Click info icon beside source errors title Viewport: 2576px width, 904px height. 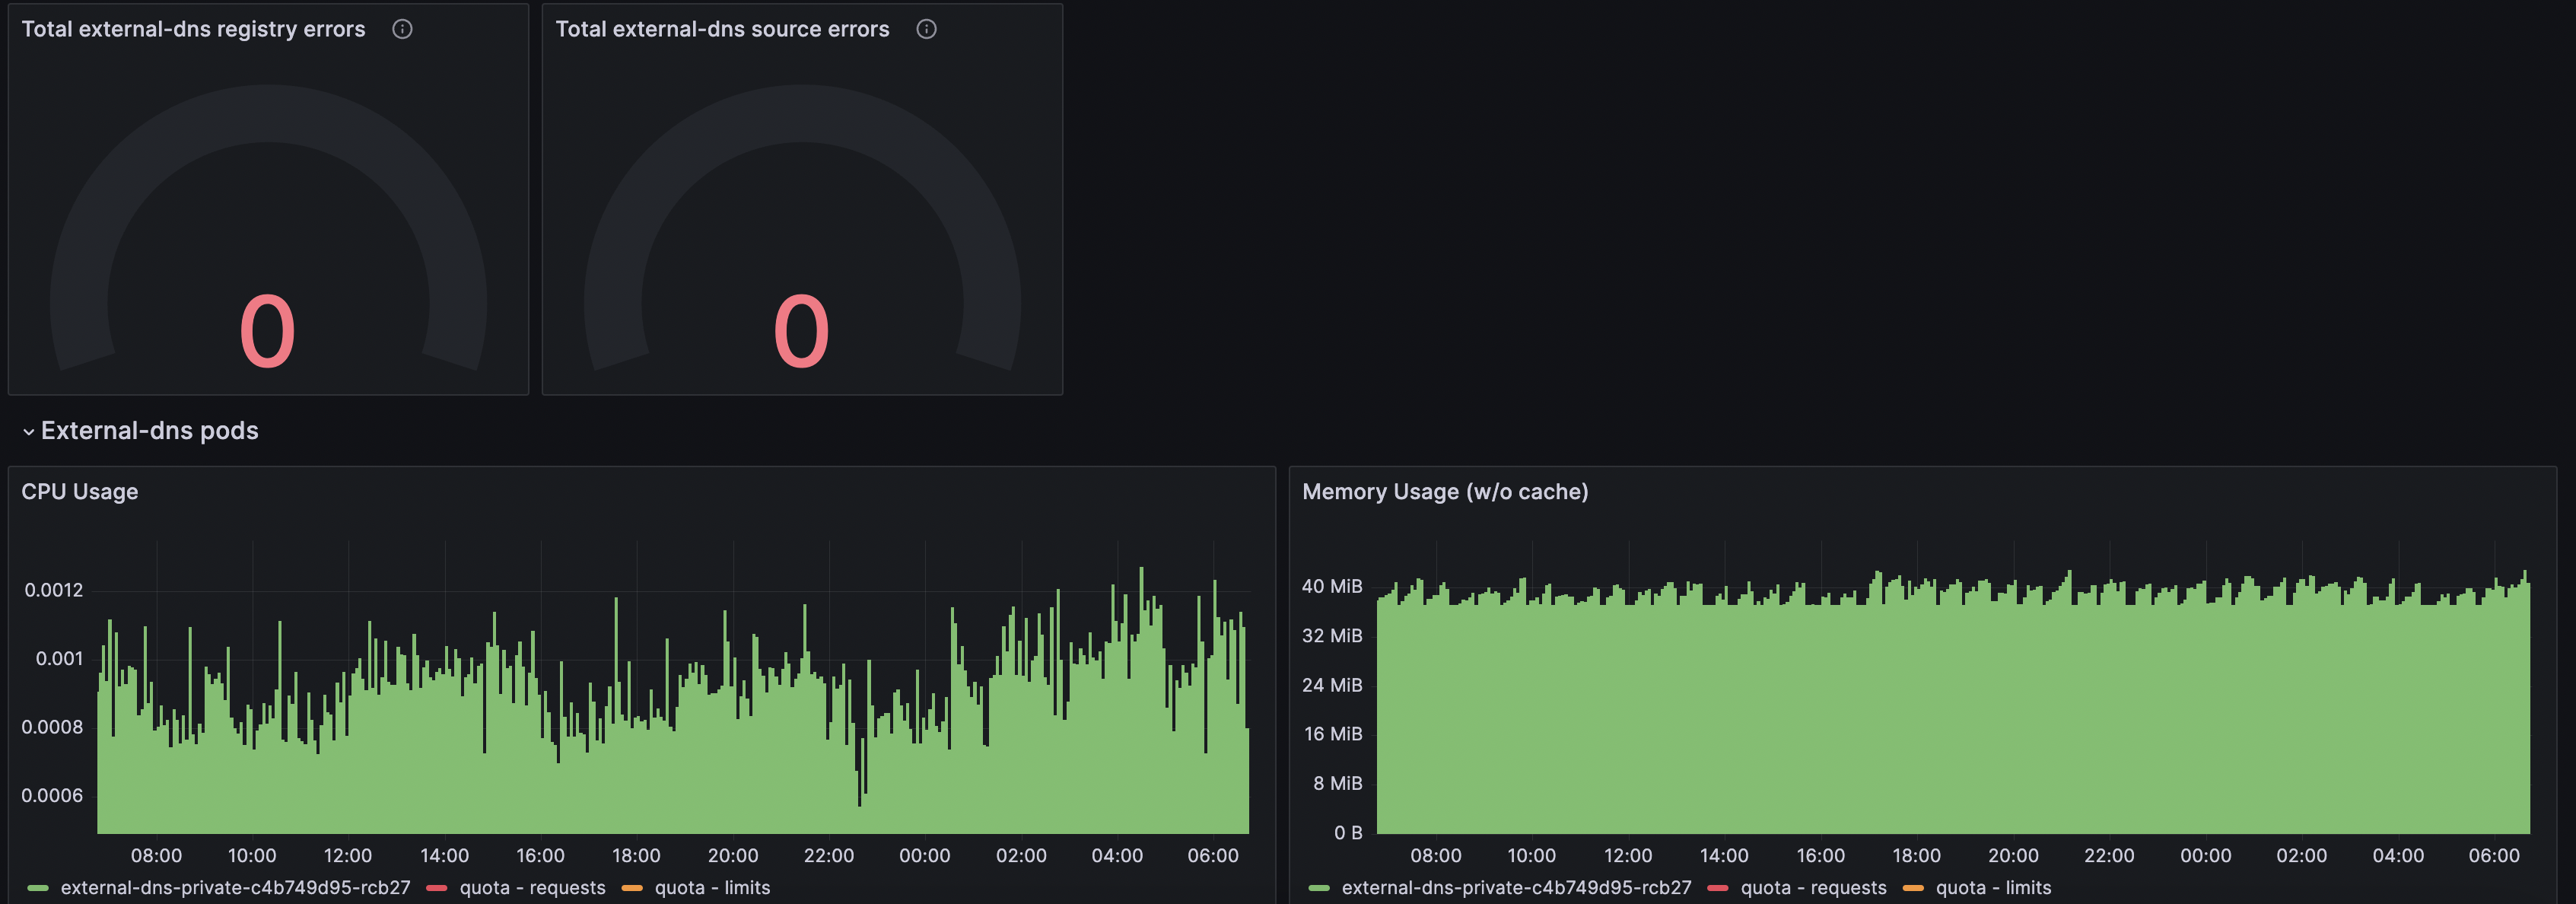[926, 29]
